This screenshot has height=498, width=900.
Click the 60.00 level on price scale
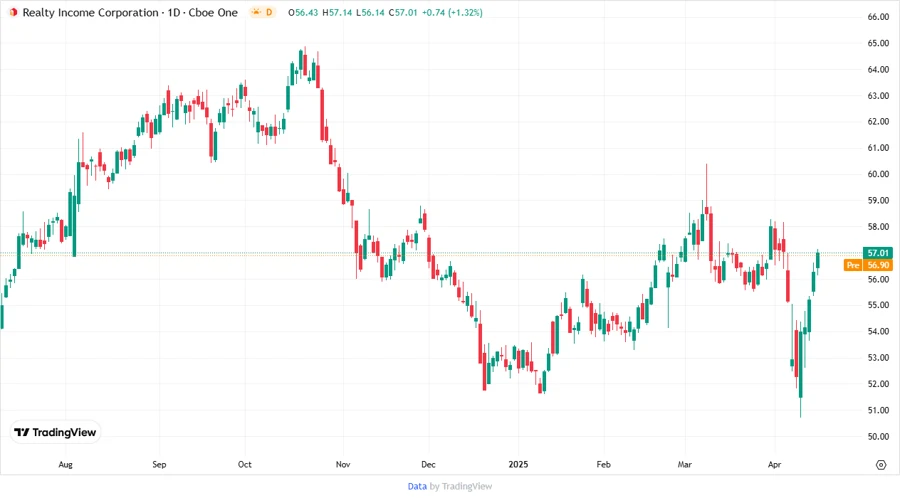[878, 175]
